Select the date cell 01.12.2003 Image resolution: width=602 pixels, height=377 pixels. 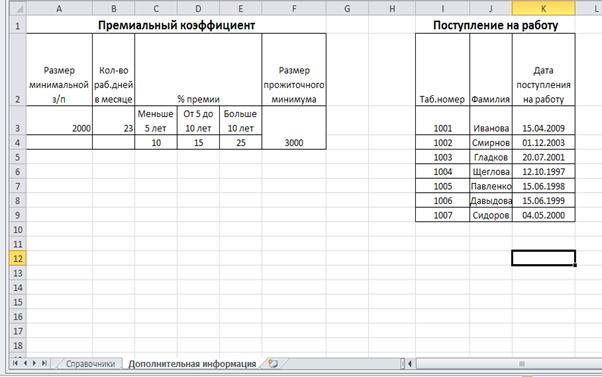(x=544, y=142)
